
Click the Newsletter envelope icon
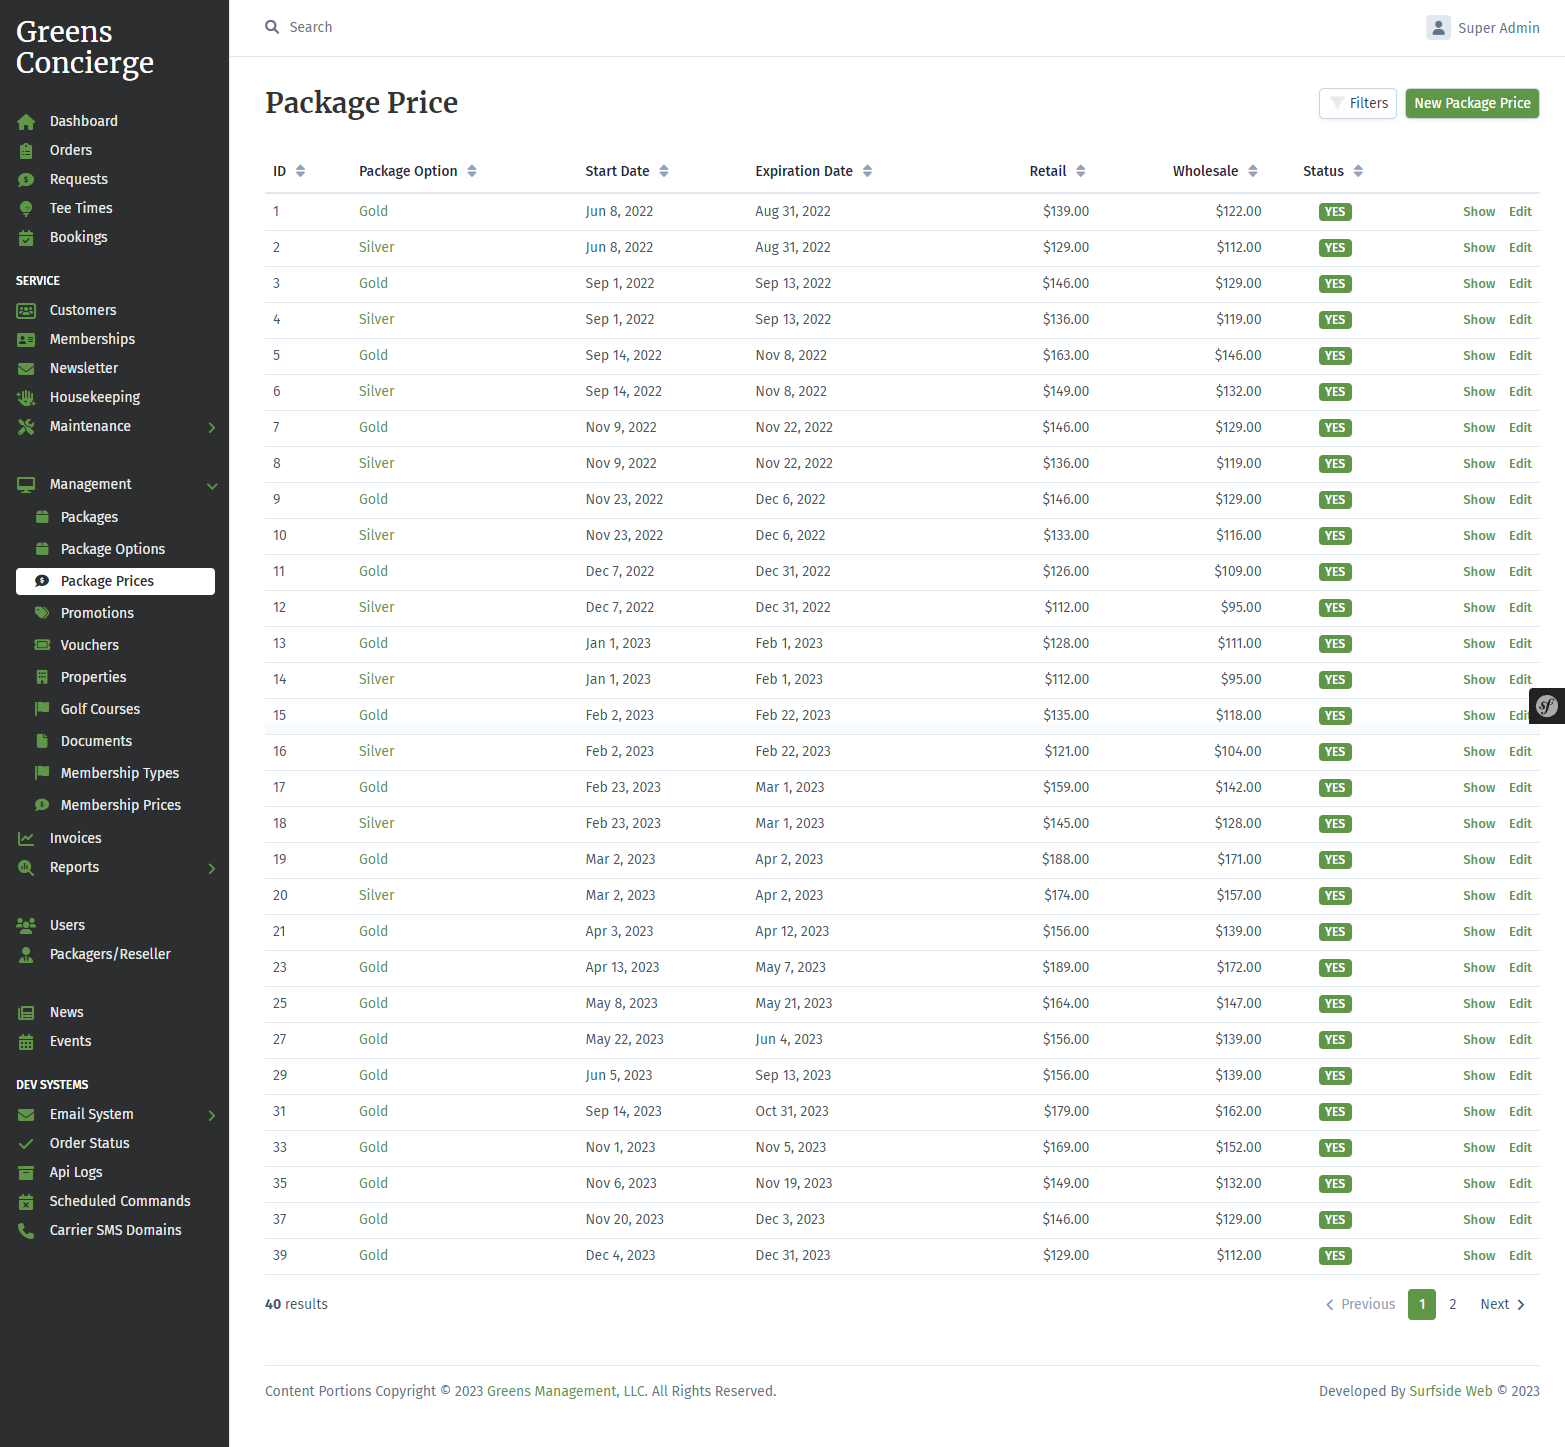(26, 369)
